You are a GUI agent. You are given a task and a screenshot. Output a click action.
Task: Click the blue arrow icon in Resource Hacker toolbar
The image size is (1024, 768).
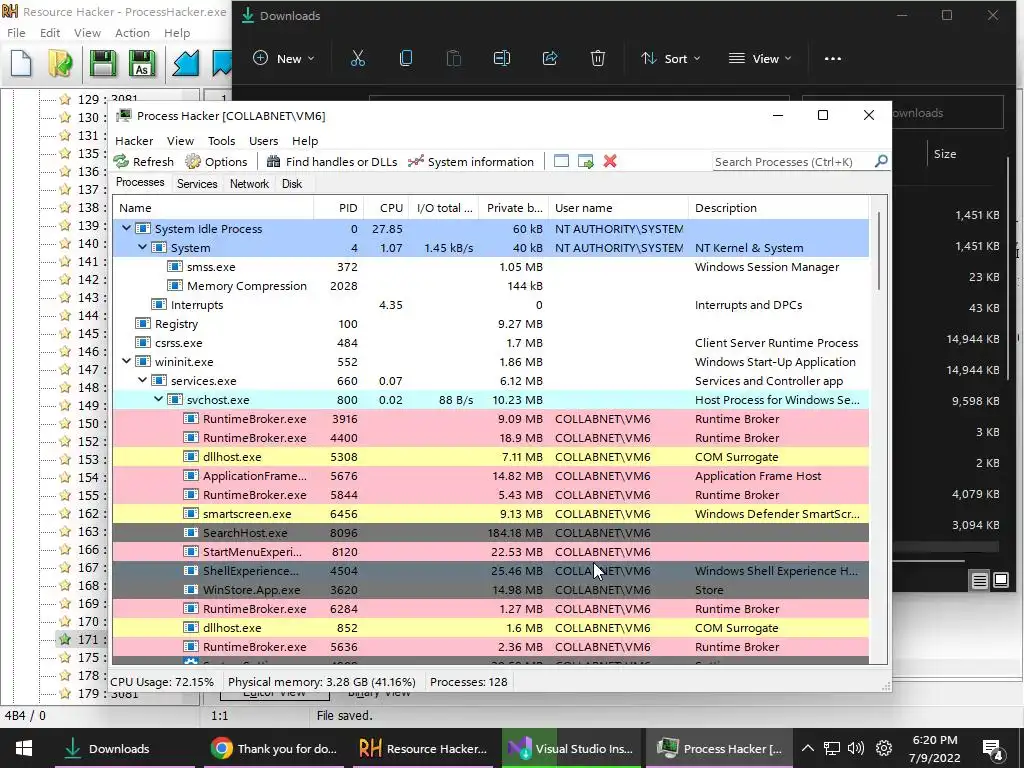click(185, 63)
